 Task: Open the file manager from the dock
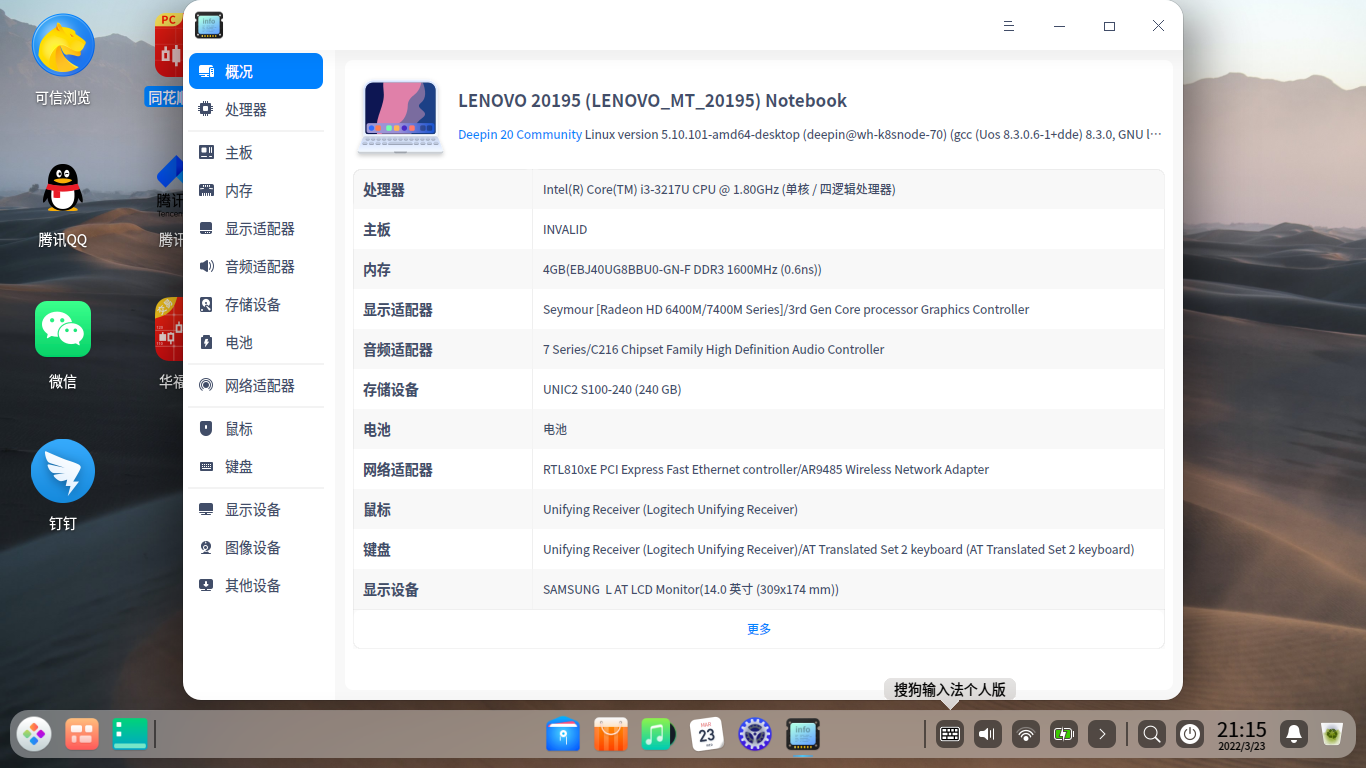point(563,734)
